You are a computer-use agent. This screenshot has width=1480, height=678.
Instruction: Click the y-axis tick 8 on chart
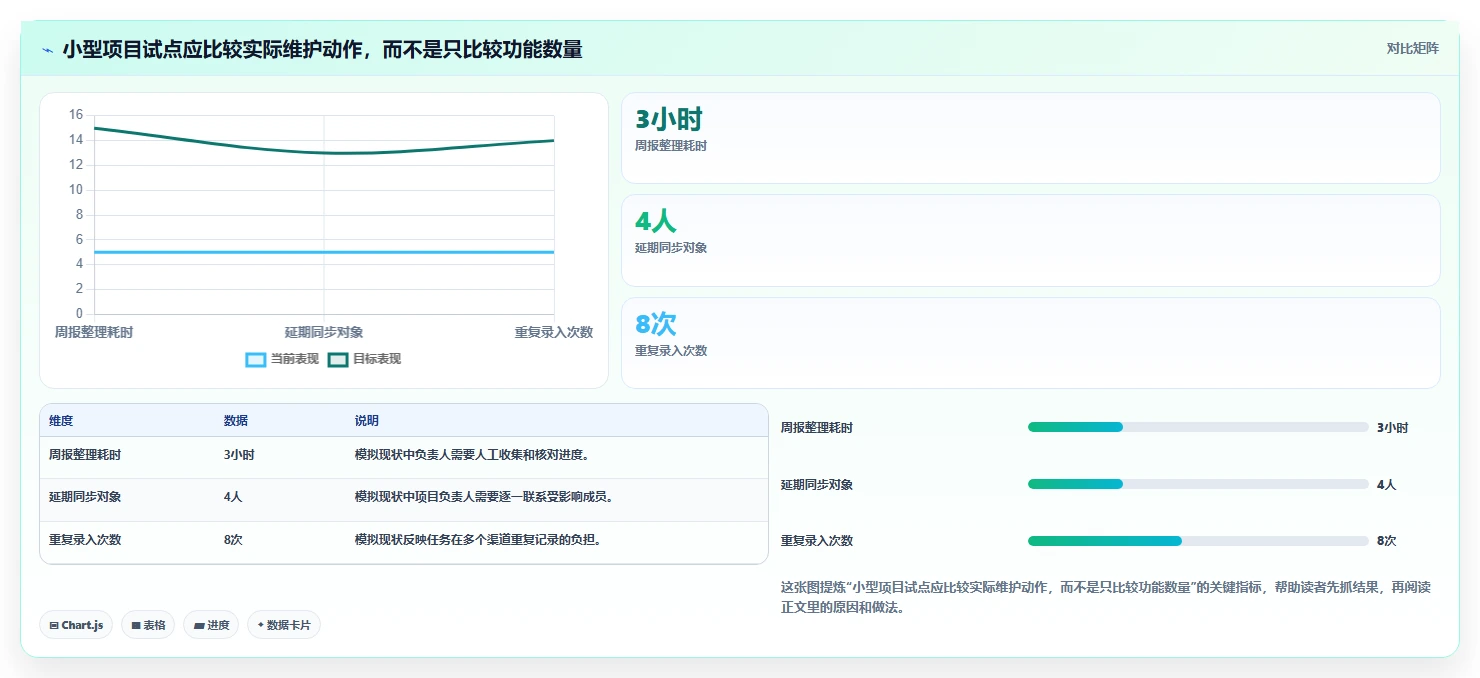point(79,215)
